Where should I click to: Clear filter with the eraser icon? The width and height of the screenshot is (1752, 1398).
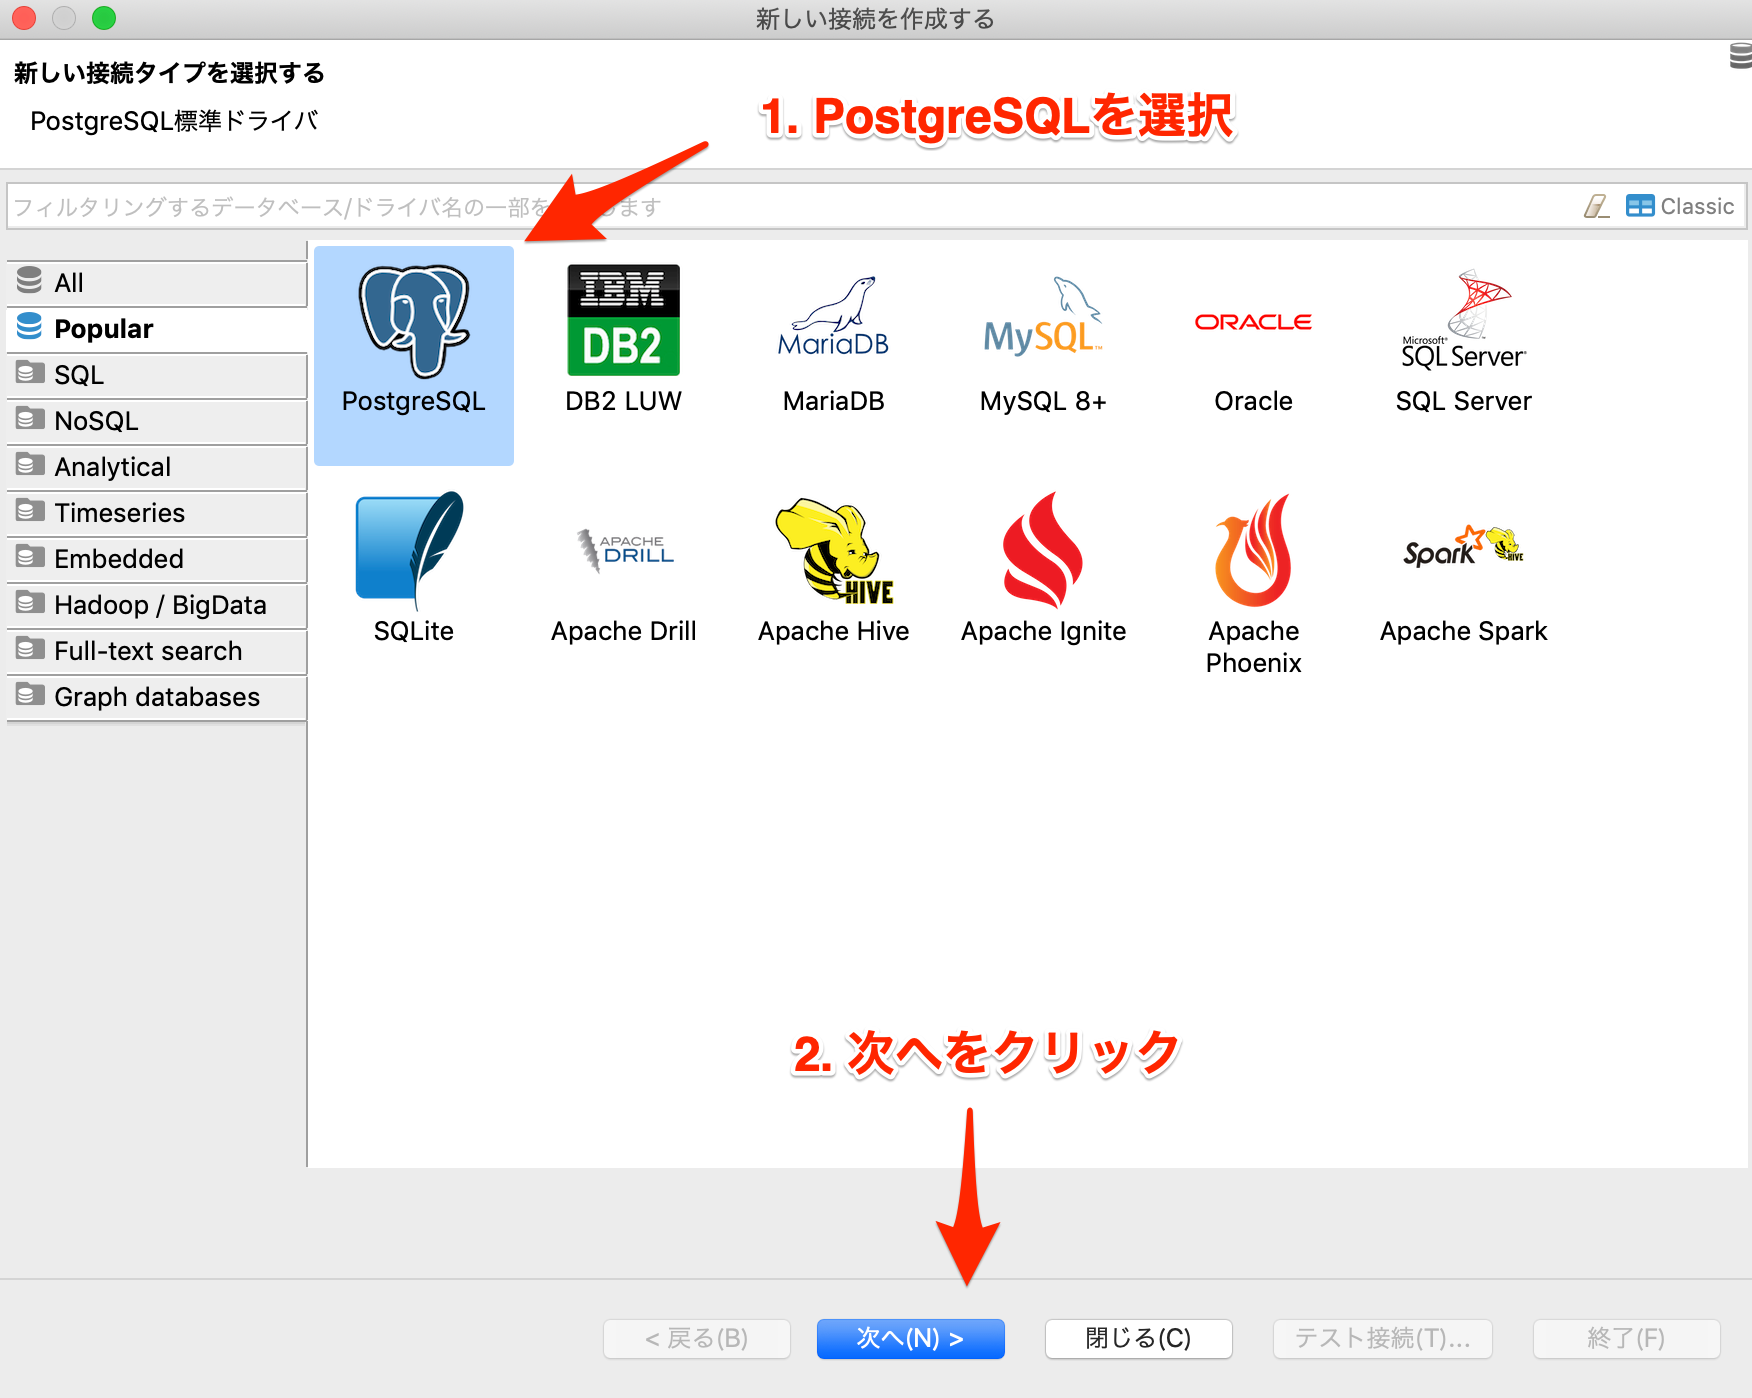pos(1597,207)
